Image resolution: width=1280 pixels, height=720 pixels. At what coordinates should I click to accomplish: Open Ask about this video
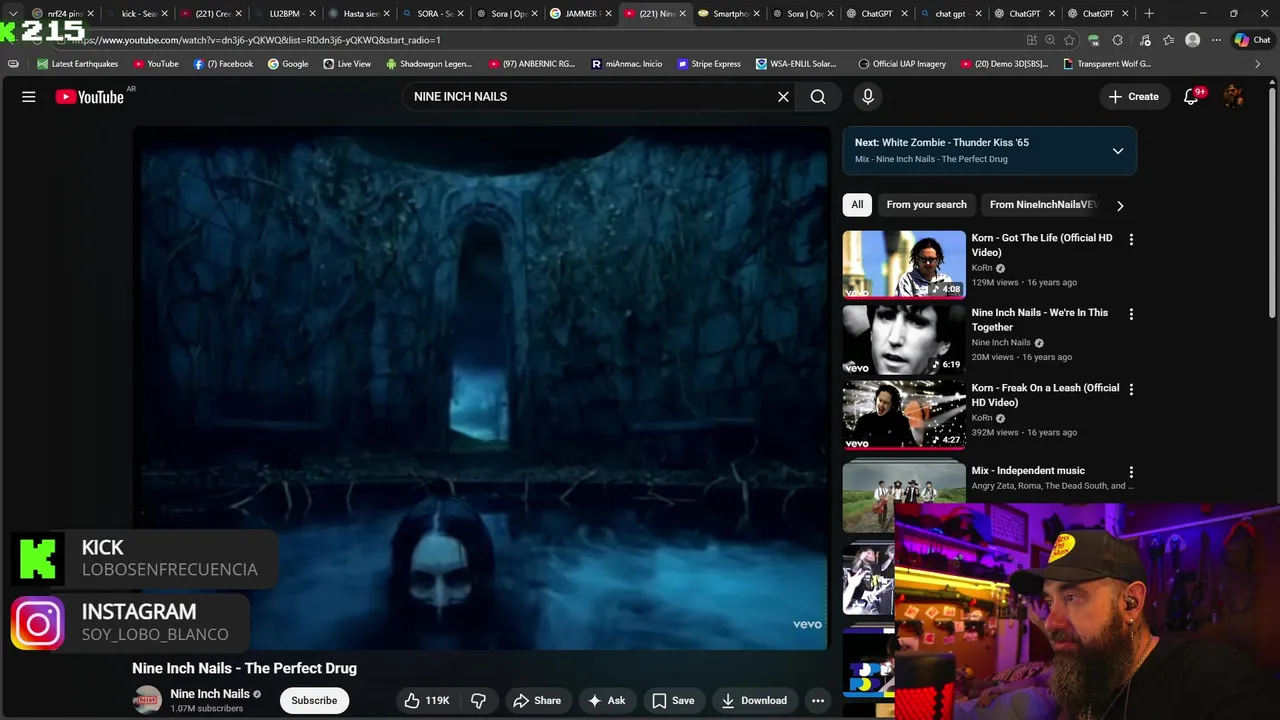(606, 701)
